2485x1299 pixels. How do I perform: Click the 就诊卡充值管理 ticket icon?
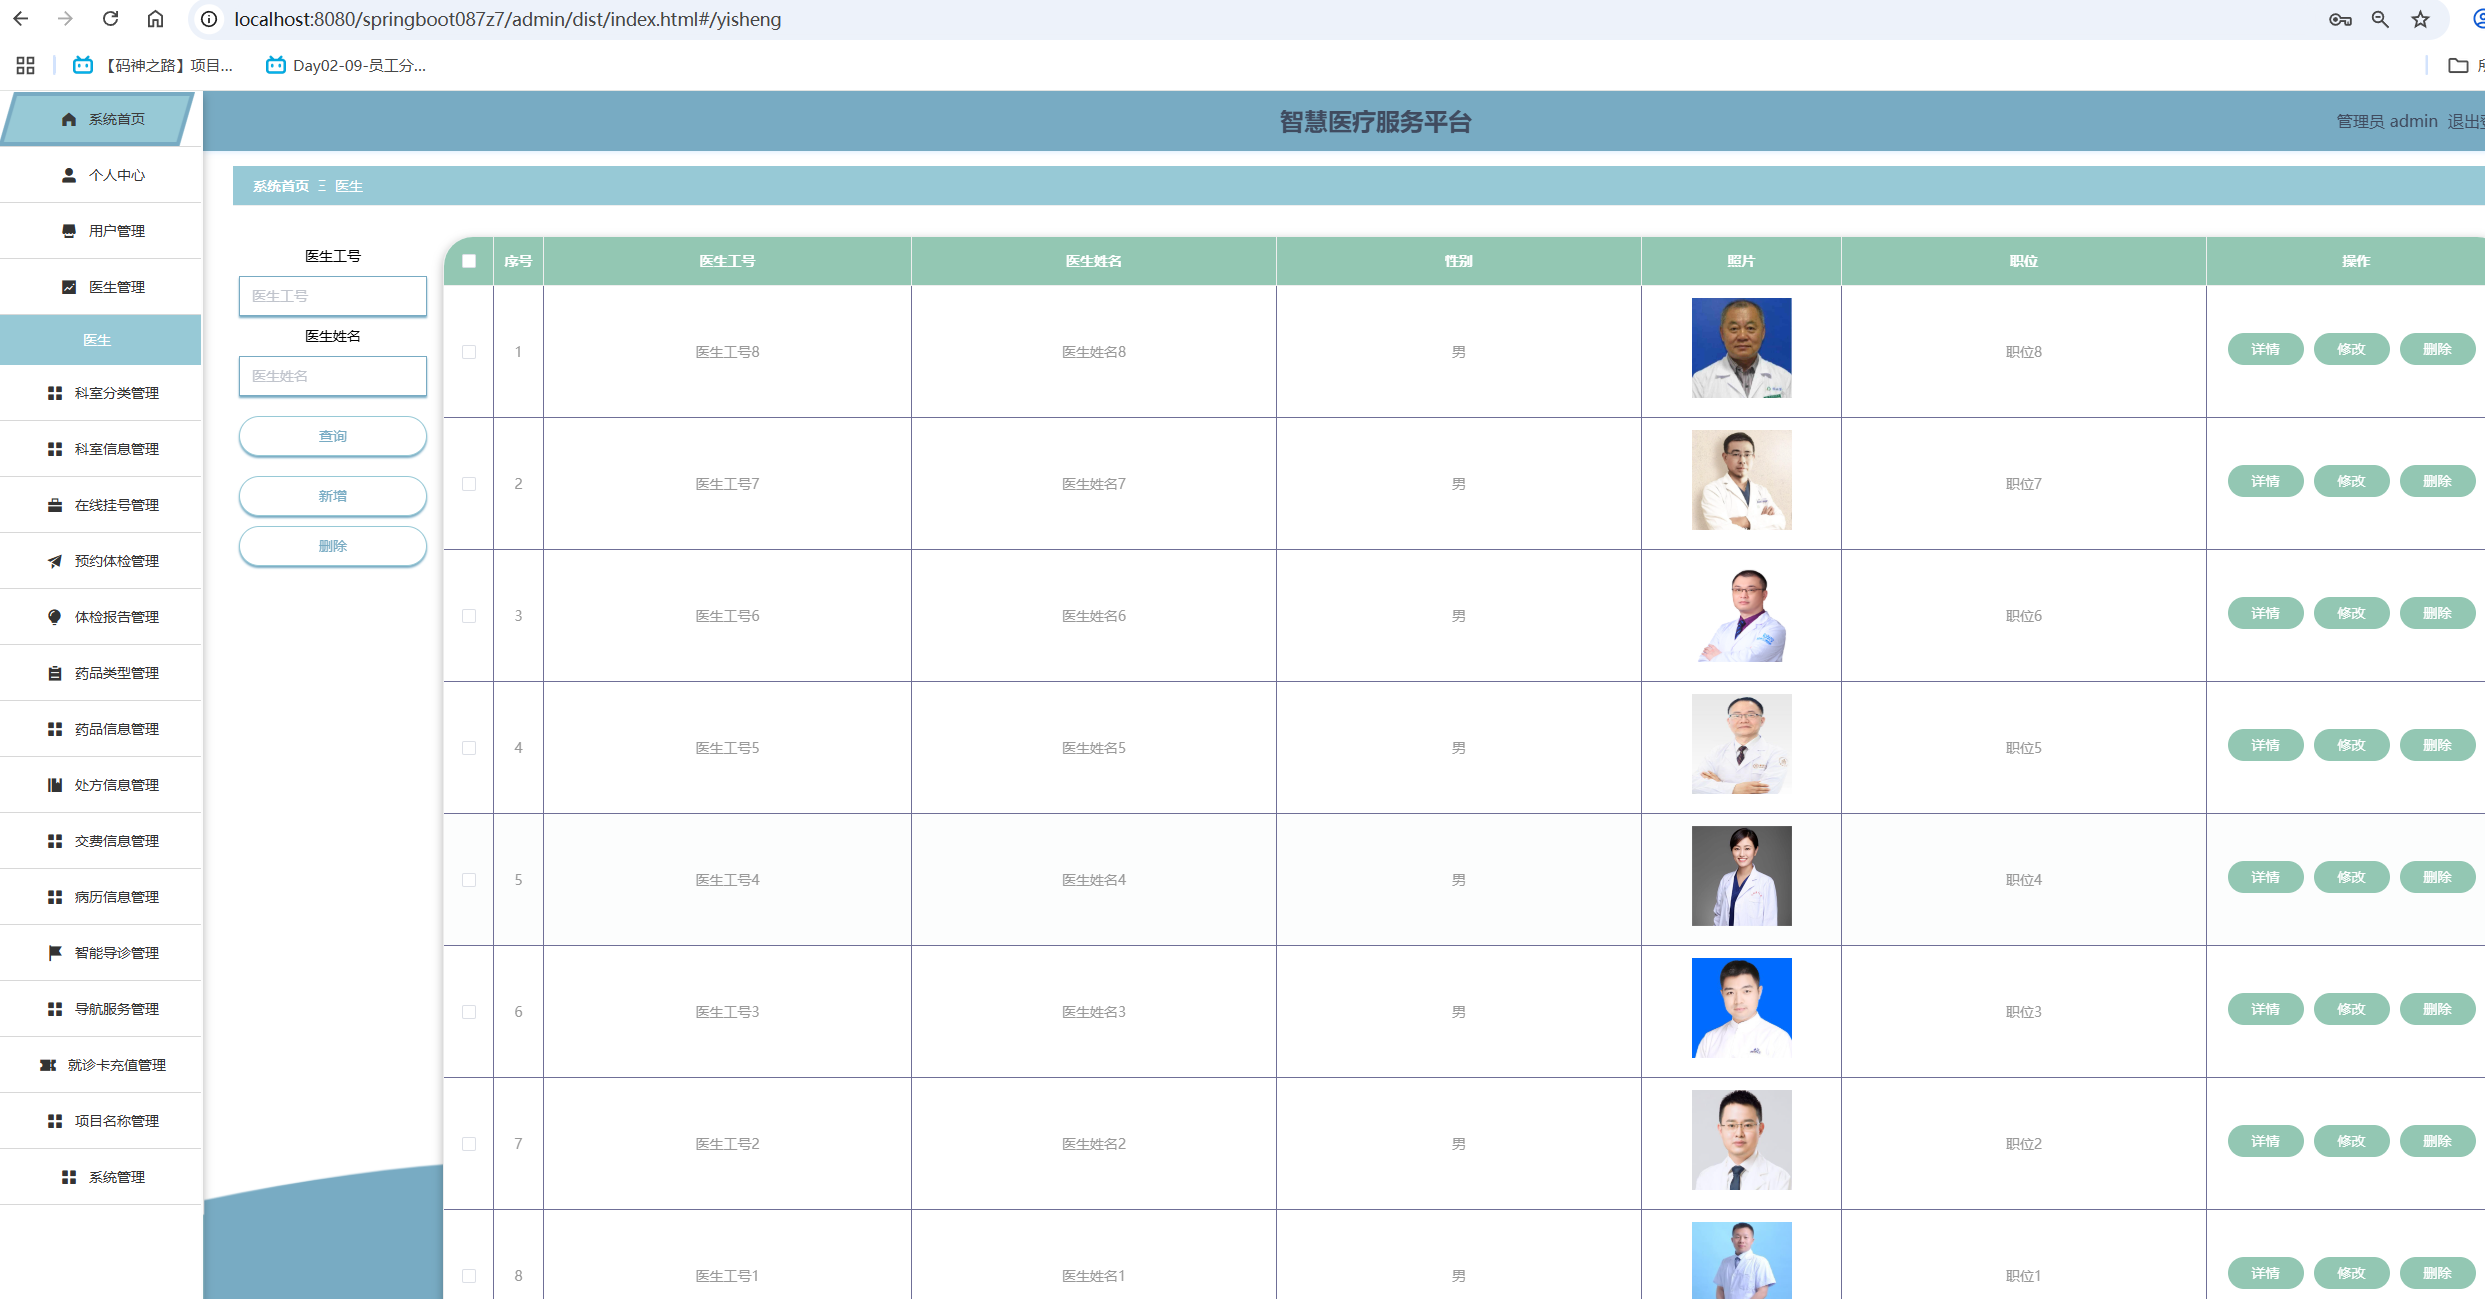[x=48, y=1065]
